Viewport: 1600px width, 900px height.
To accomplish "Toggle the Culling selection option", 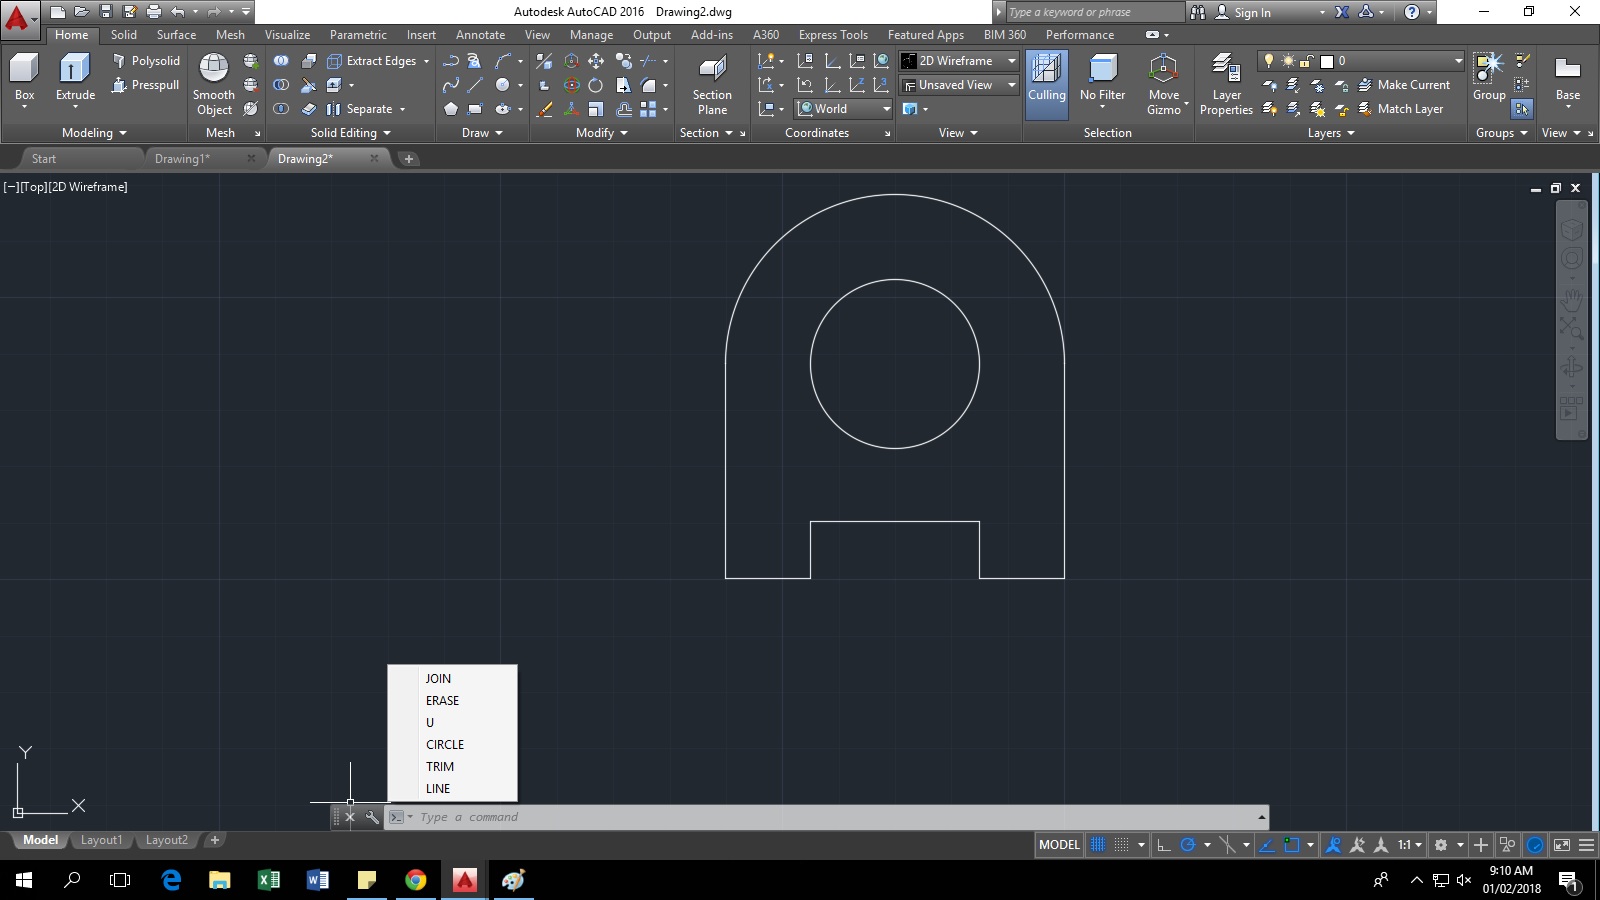I will 1047,84.
